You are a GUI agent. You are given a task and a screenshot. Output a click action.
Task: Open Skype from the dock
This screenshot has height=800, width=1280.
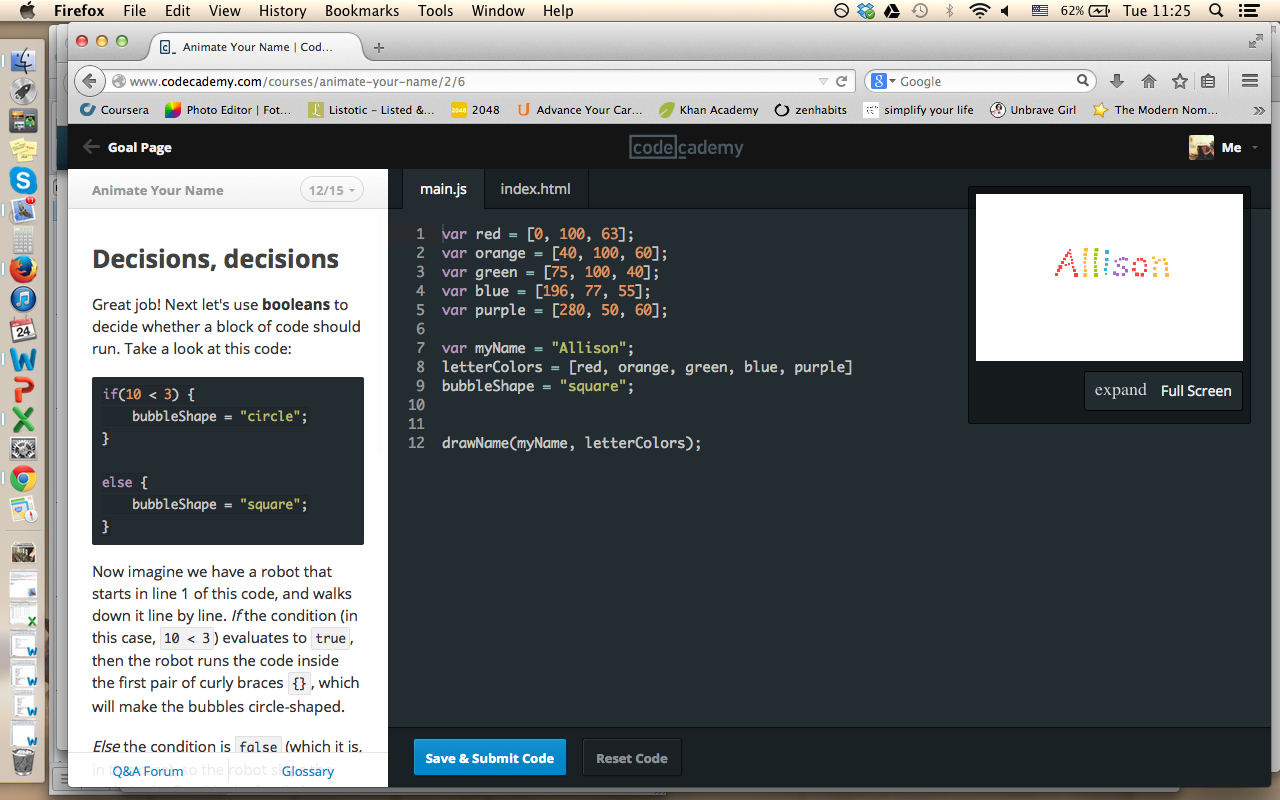point(23,180)
